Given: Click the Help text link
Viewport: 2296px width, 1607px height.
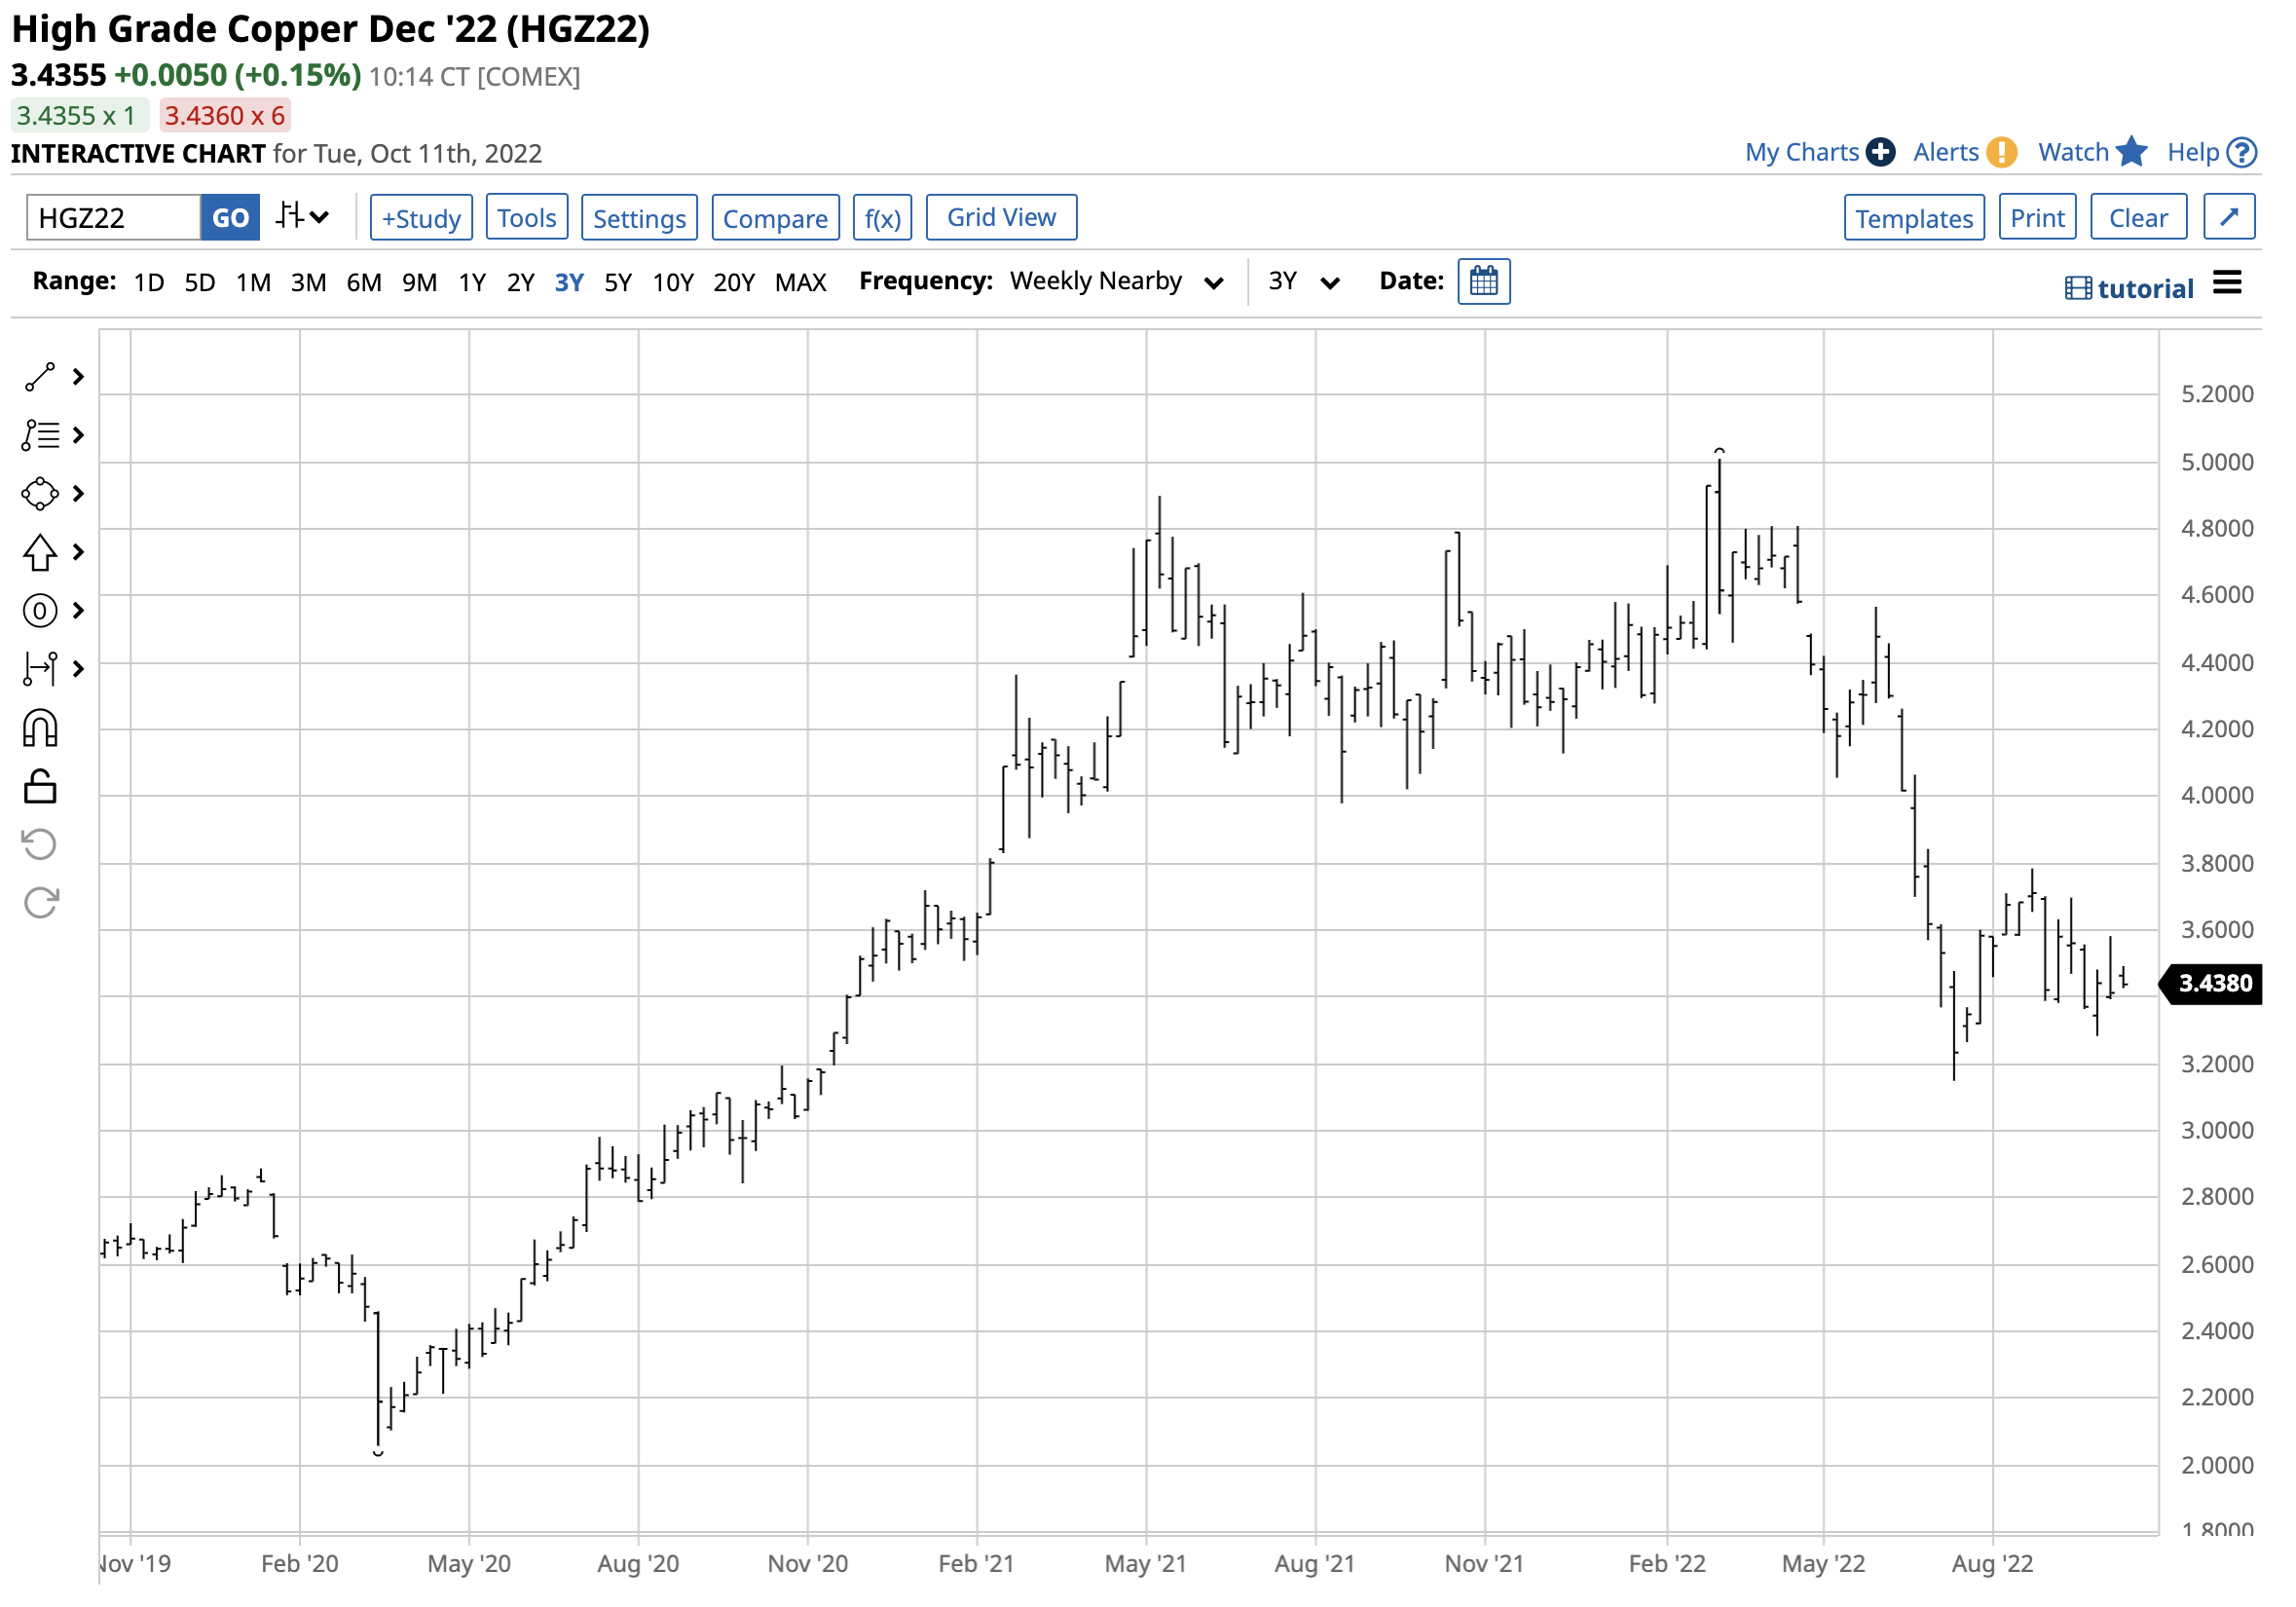Looking at the screenshot, I should coord(2193,152).
